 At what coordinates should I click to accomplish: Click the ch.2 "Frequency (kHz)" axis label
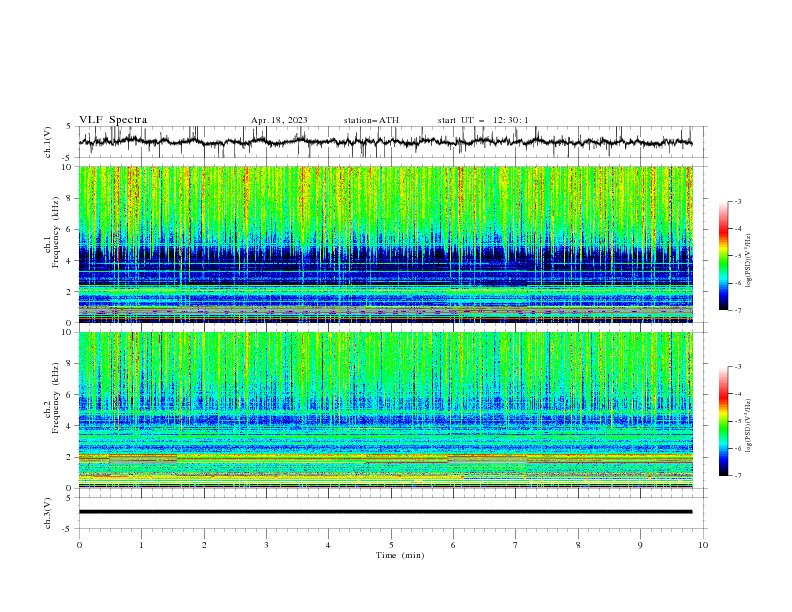click(55, 397)
